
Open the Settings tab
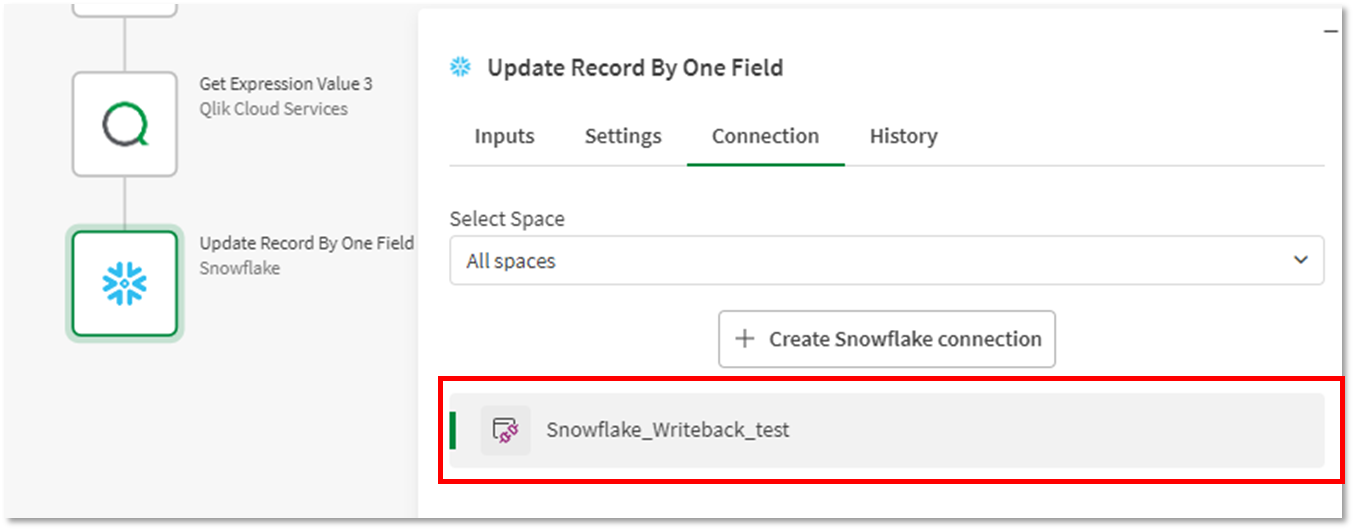click(623, 136)
